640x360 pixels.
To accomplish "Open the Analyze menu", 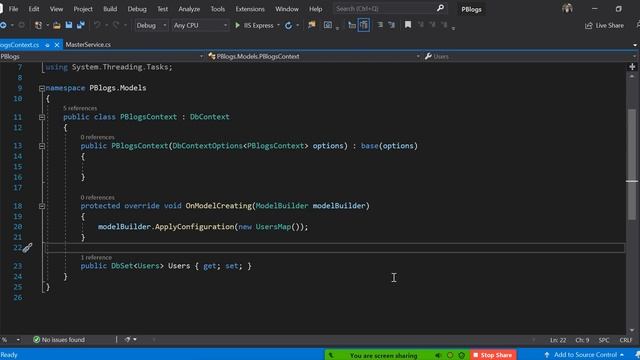I will tap(189, 9).
